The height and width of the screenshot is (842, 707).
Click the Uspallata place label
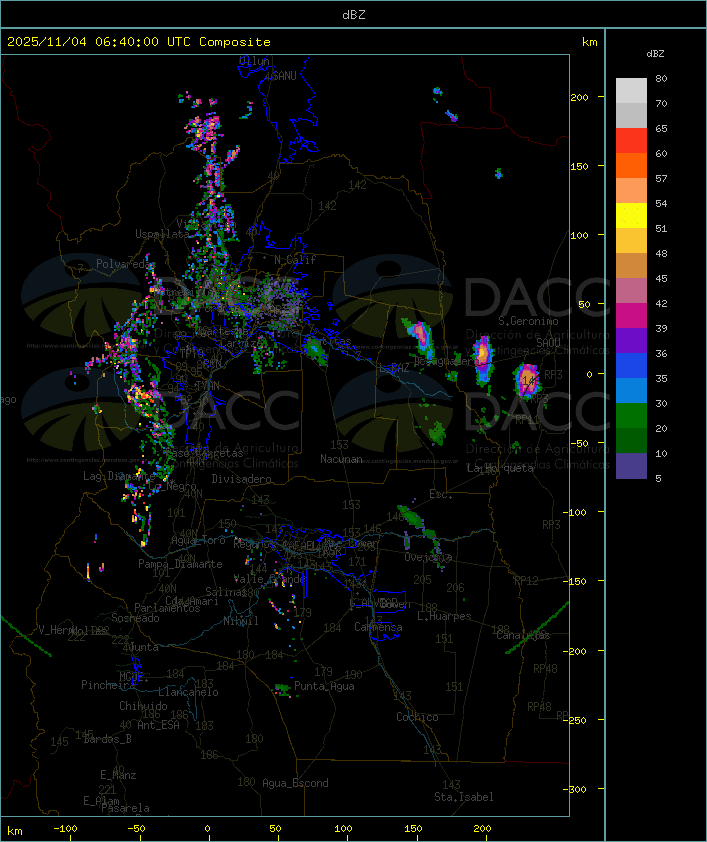(x=162, y=234)
